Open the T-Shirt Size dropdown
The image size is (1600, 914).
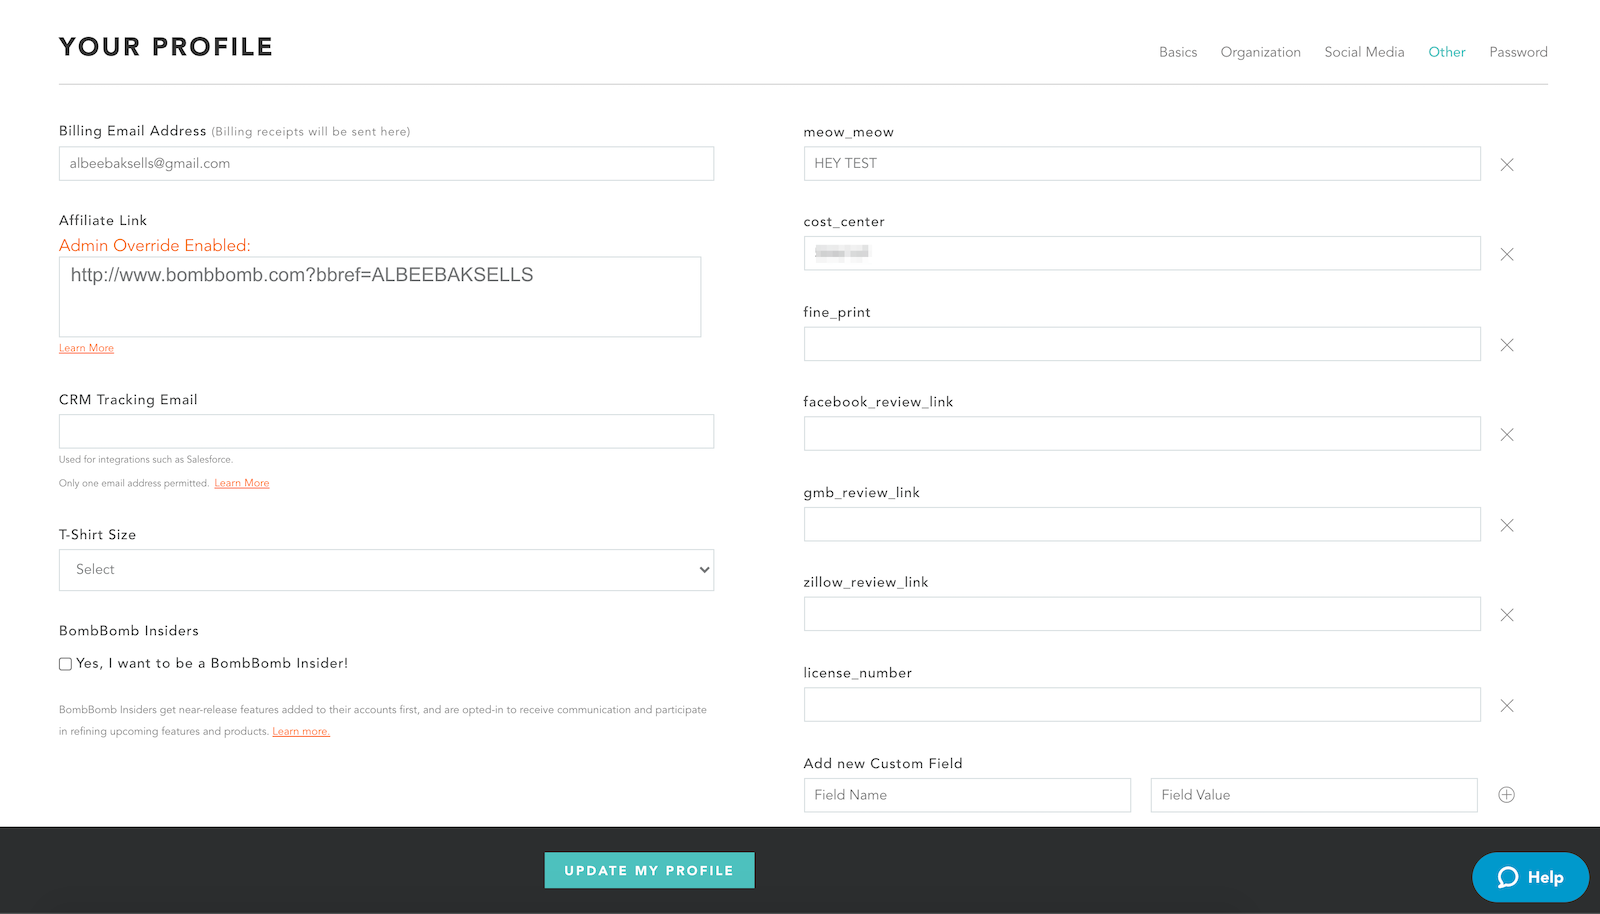(x=386, y=570)
